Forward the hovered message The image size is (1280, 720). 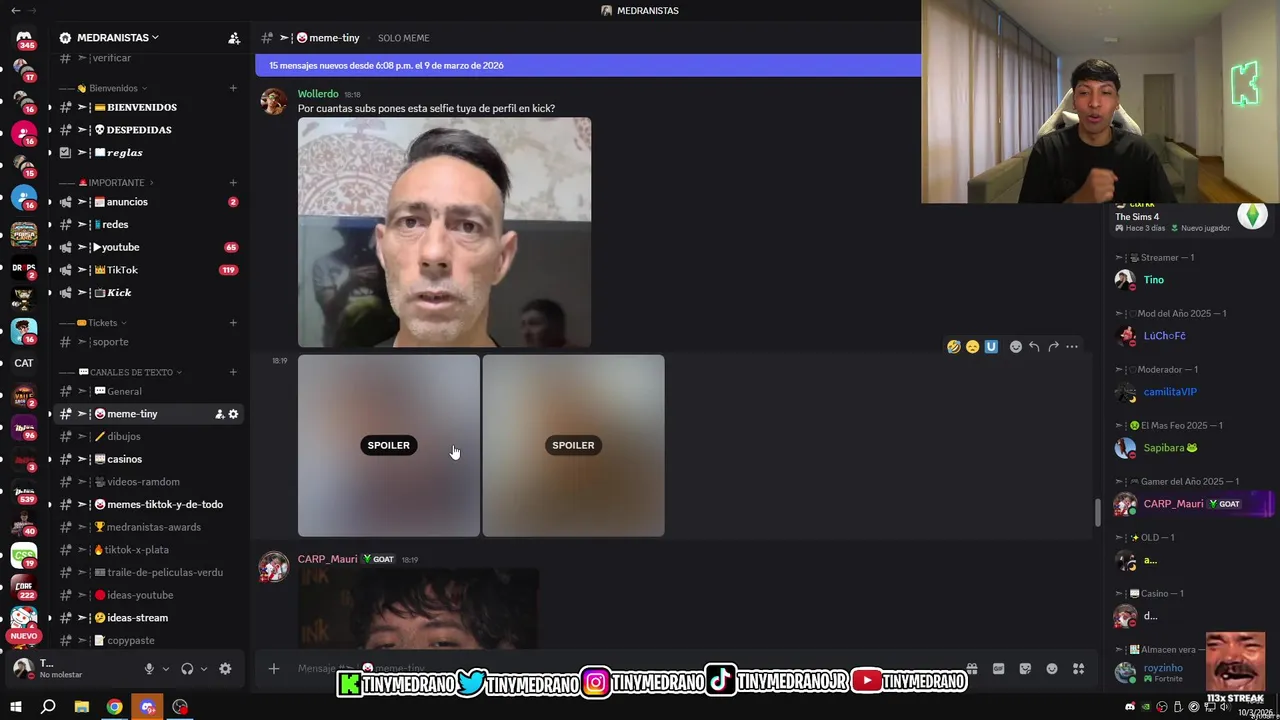1053,347
